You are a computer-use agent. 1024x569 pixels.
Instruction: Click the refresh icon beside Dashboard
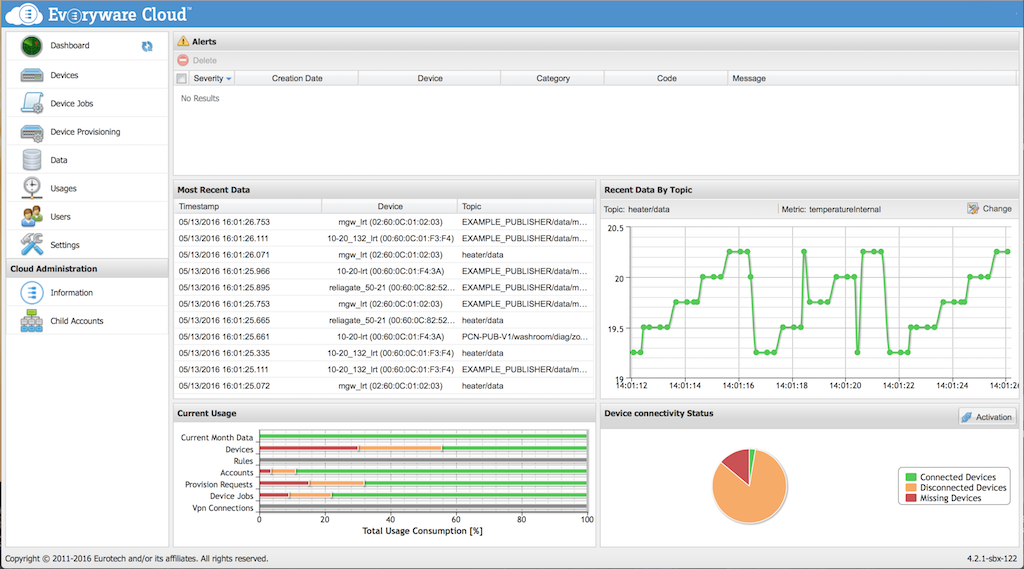click(147, 46)
